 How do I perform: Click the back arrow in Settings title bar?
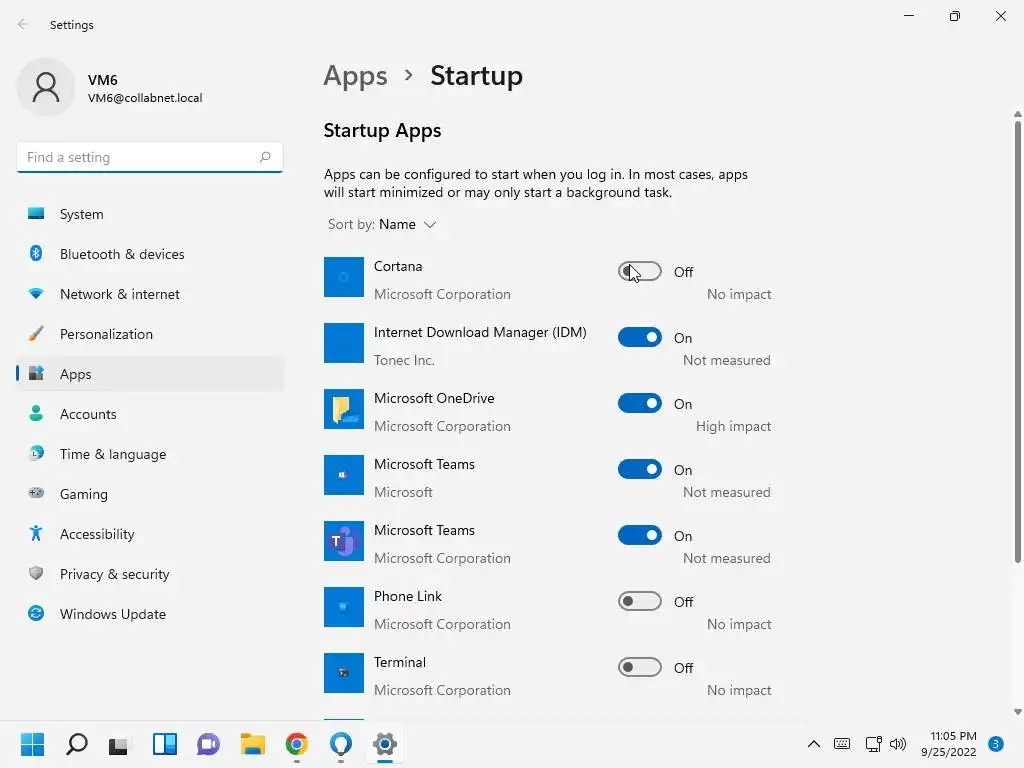point(23,24)
